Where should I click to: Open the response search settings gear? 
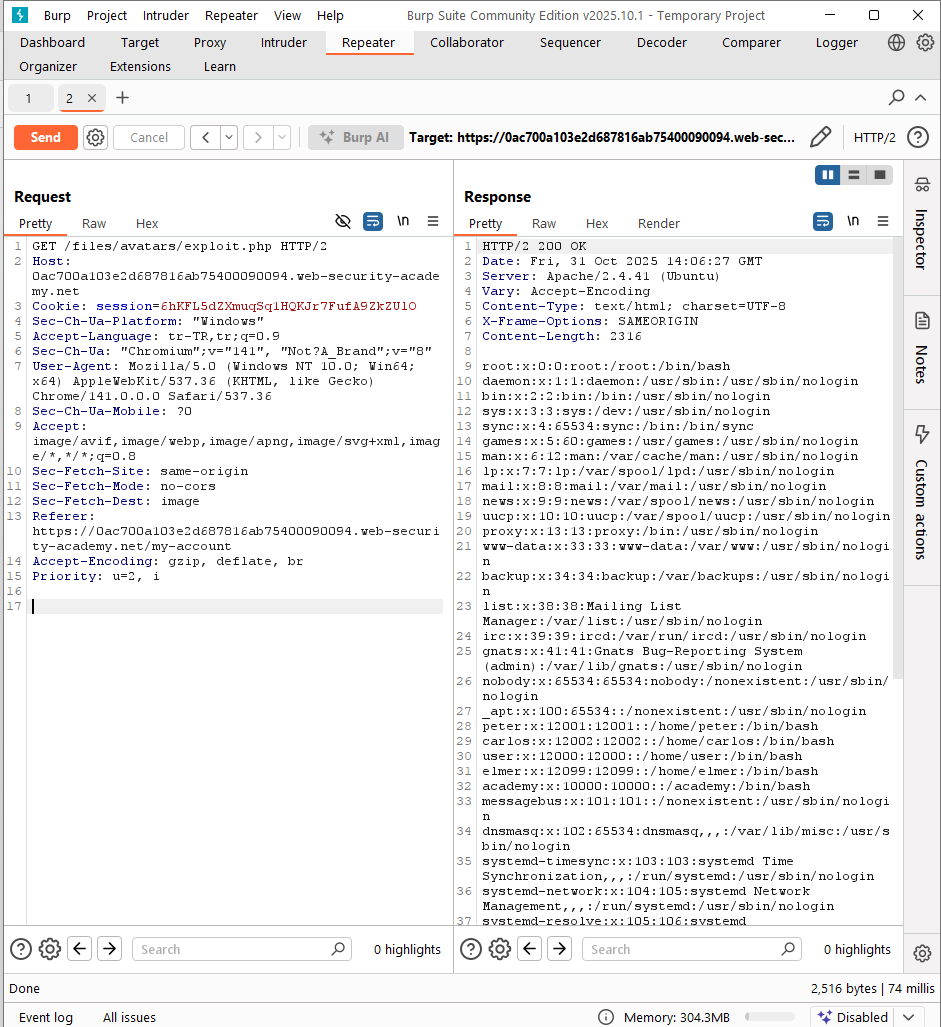500,948
